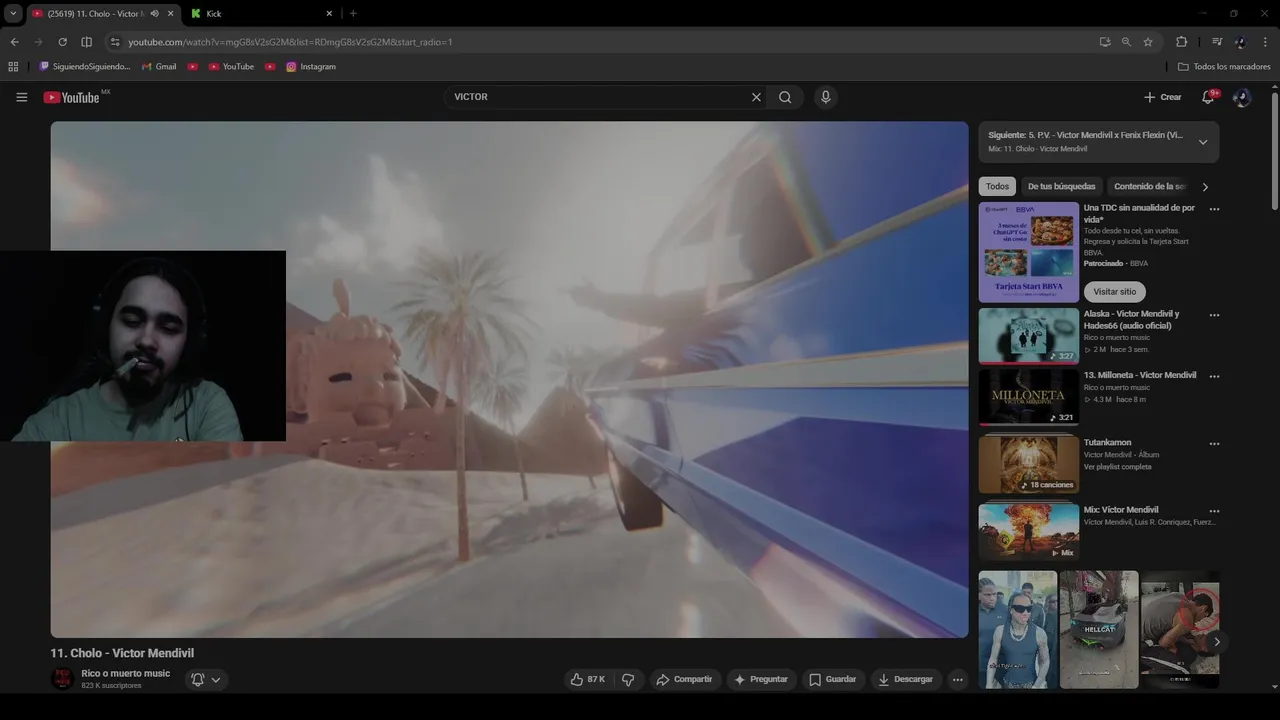Share the video with Compartir
The width and height of the screenshot is (1280, 720).
(x=684, y=679)
